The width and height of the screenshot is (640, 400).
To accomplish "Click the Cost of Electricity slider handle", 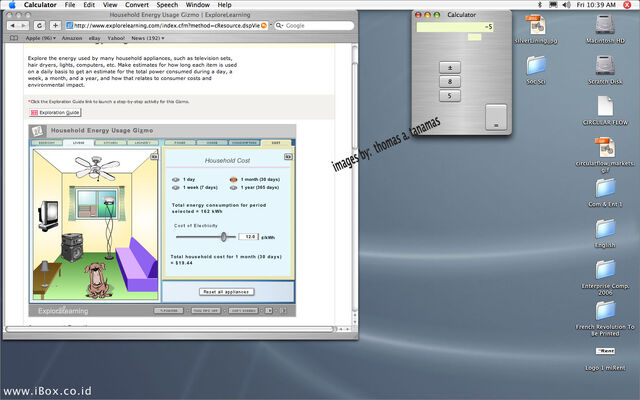I will [x=224, y=237].
